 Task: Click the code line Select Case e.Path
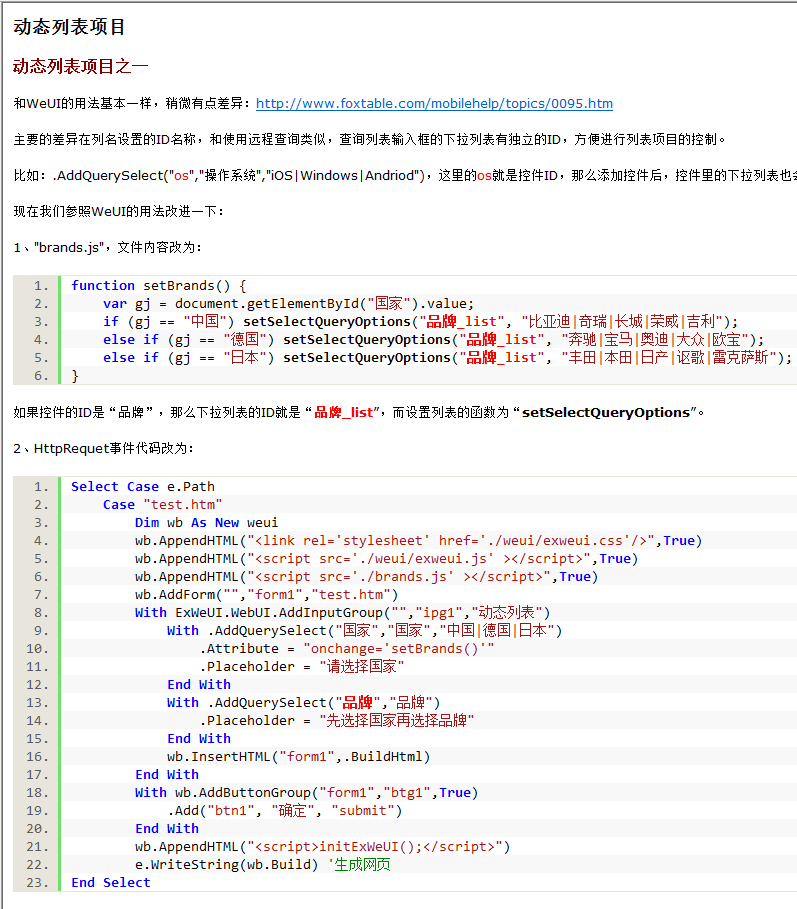coord(143,486)
